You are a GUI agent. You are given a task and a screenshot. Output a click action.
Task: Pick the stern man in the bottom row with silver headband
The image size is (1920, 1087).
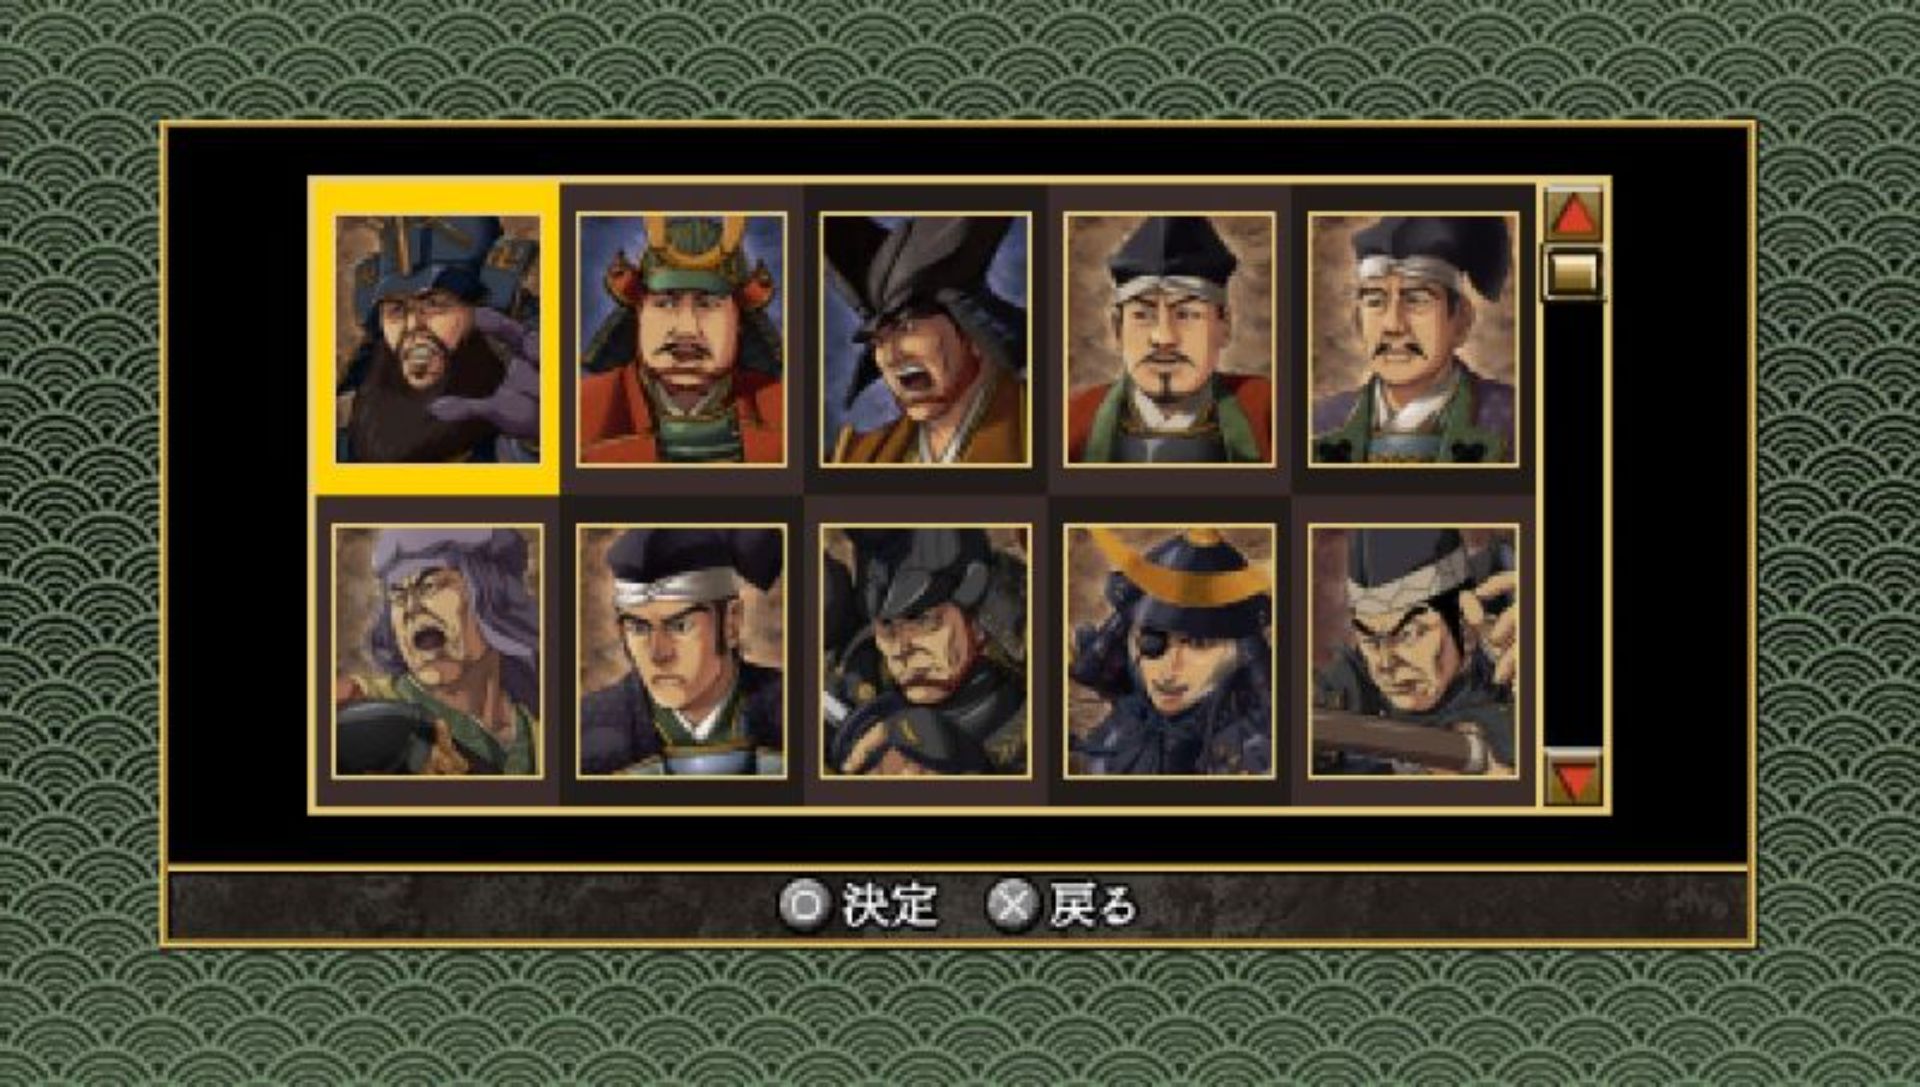coord(681,651)
